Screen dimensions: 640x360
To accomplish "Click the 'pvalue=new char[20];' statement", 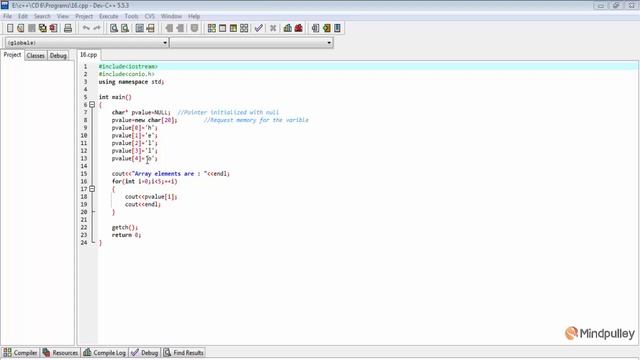I will coord(144,120).
